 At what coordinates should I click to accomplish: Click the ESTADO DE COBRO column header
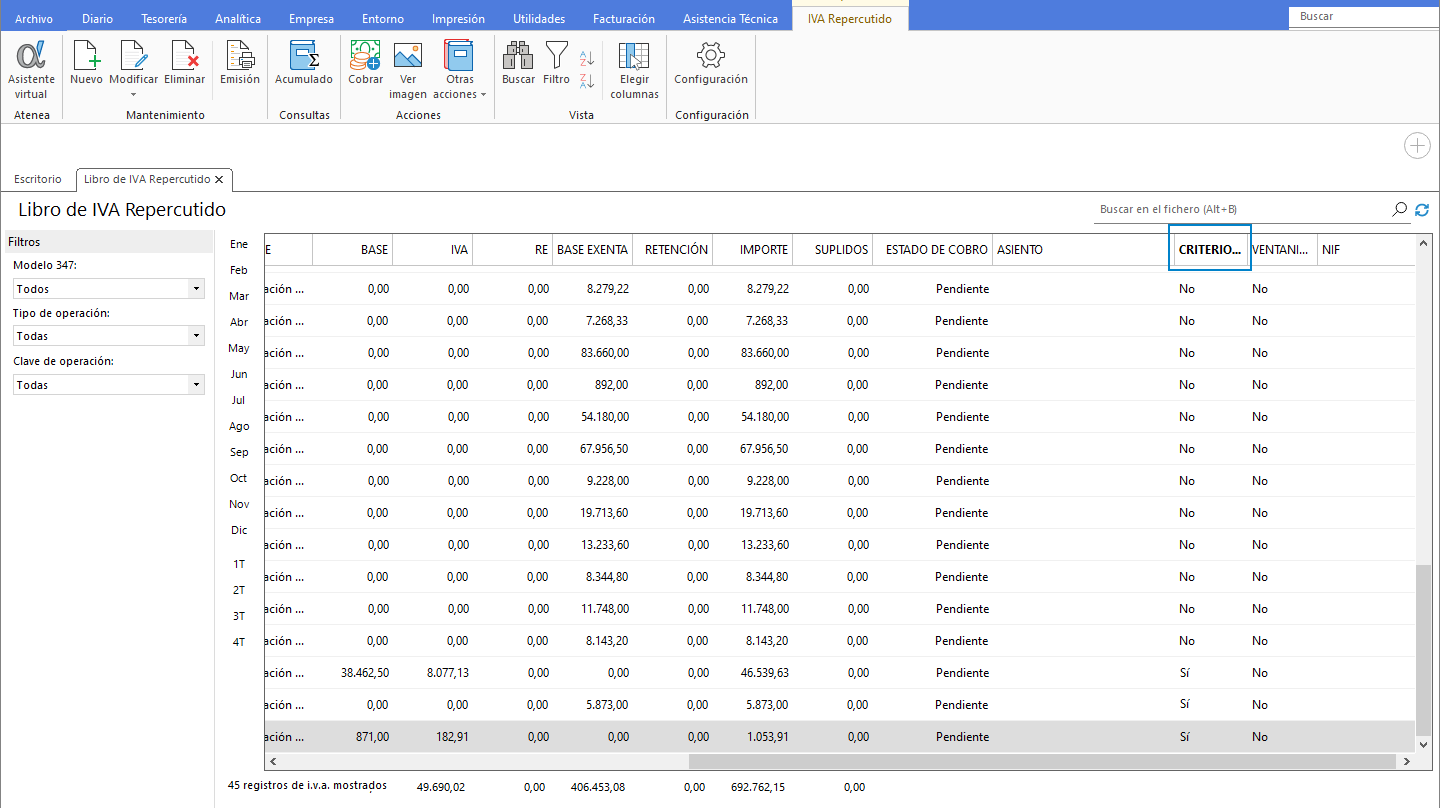(933, 250)
